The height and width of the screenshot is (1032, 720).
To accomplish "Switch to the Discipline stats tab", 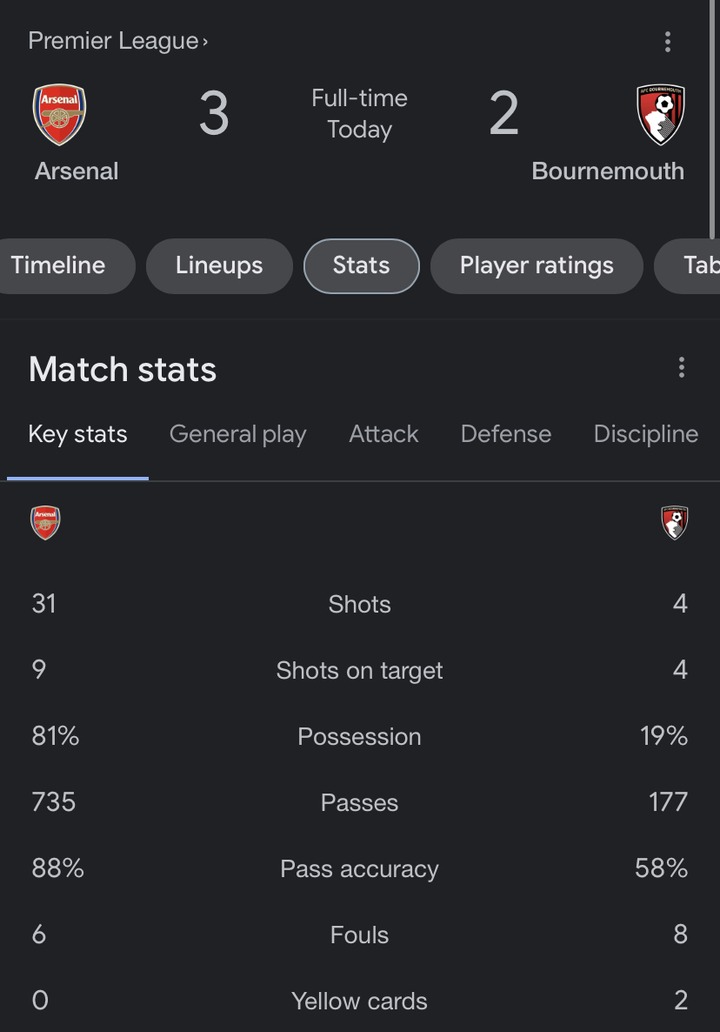I will (646, 434).
